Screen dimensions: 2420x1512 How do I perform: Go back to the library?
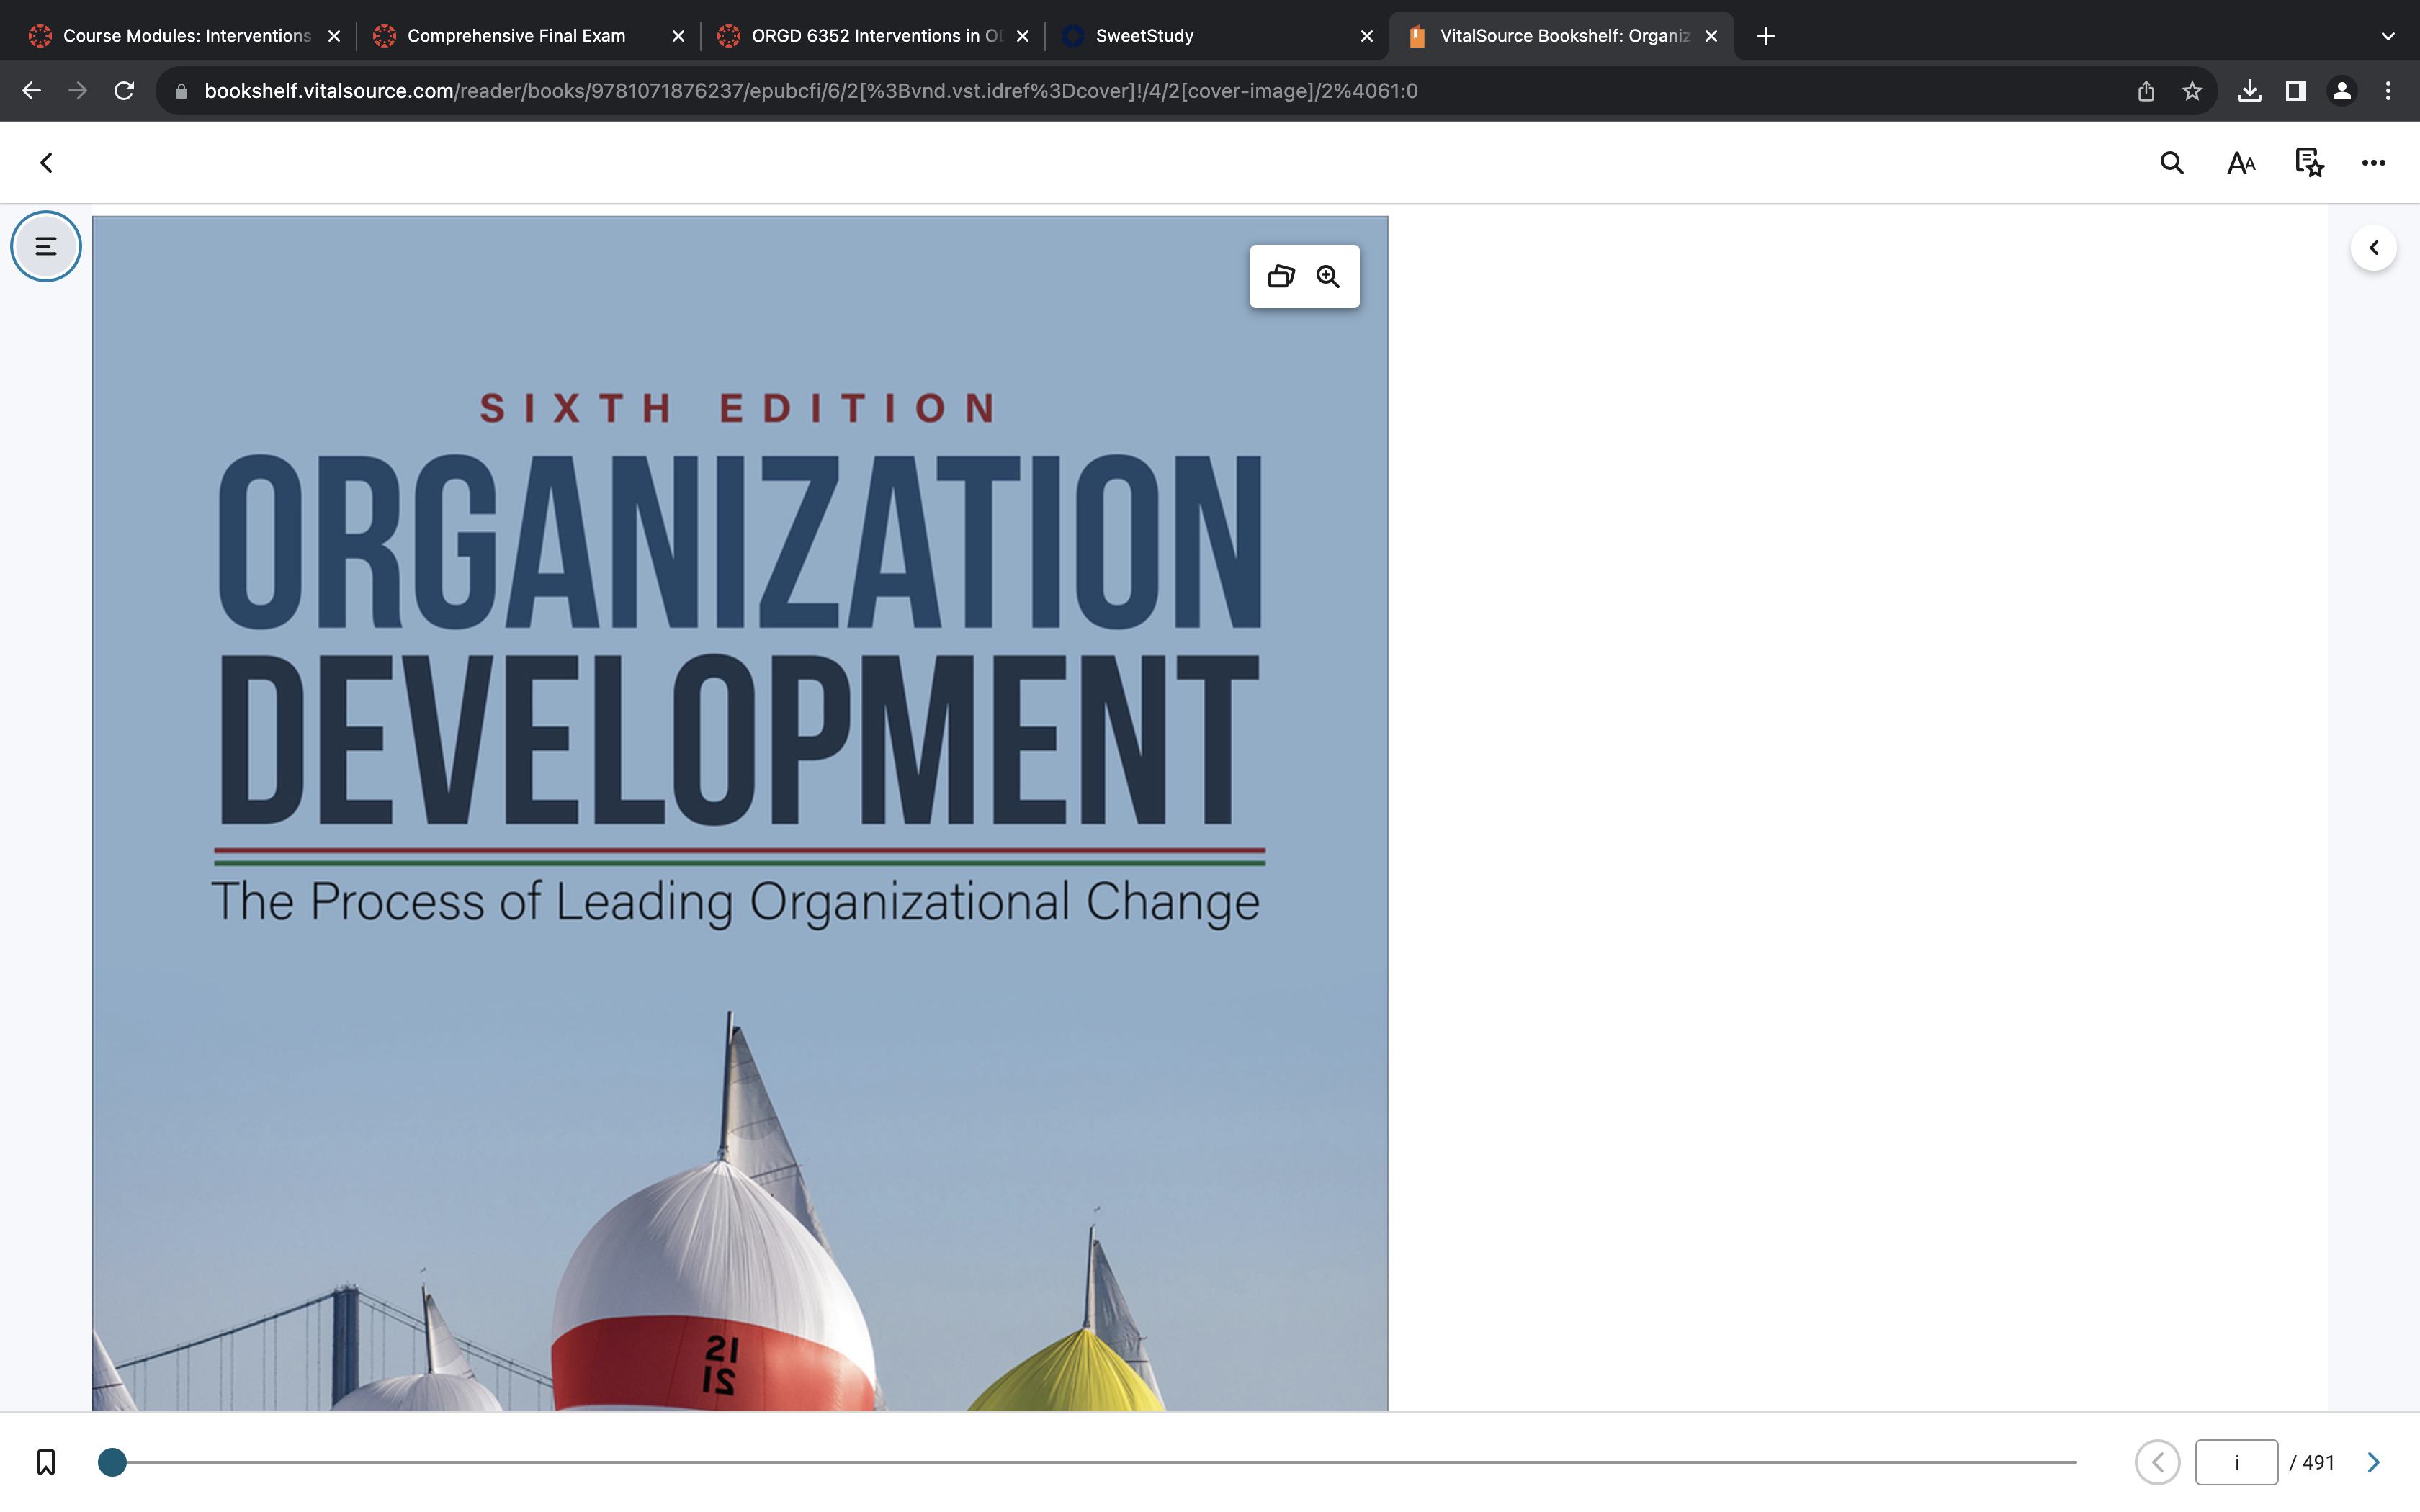[46, 163]
